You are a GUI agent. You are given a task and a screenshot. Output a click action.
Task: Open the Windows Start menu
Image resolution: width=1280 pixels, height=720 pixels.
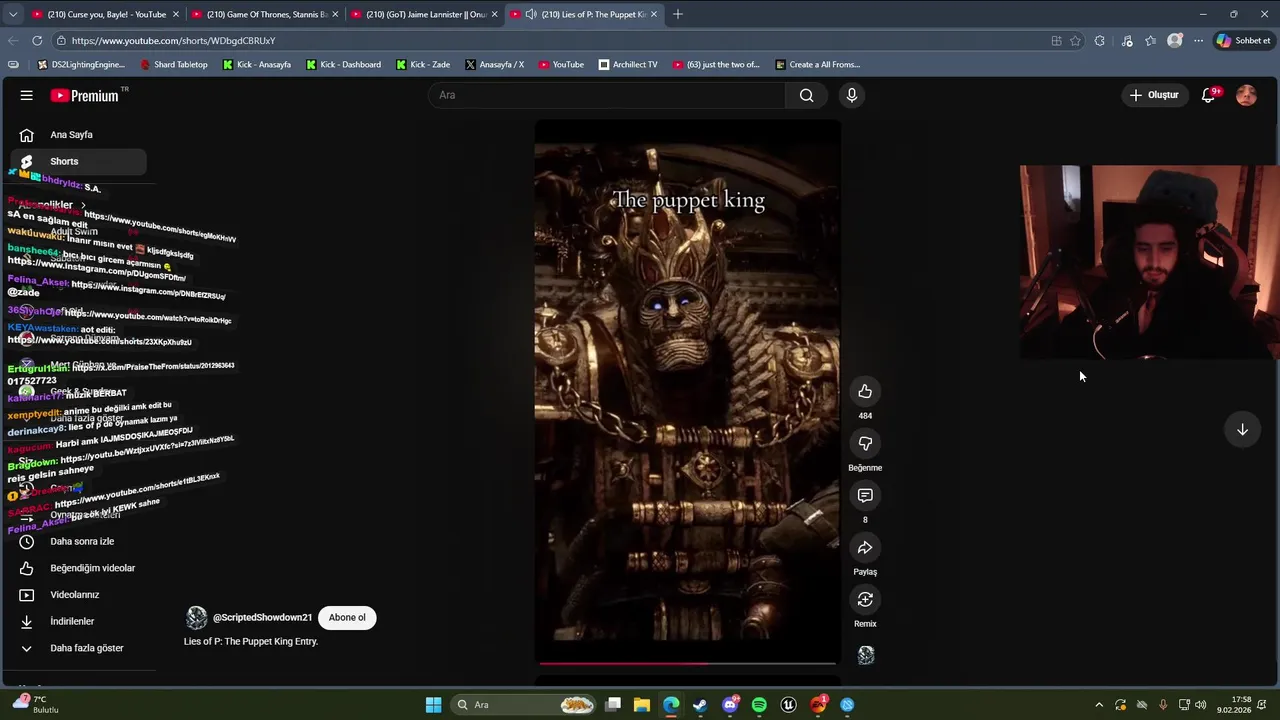[x=433, y=705]
